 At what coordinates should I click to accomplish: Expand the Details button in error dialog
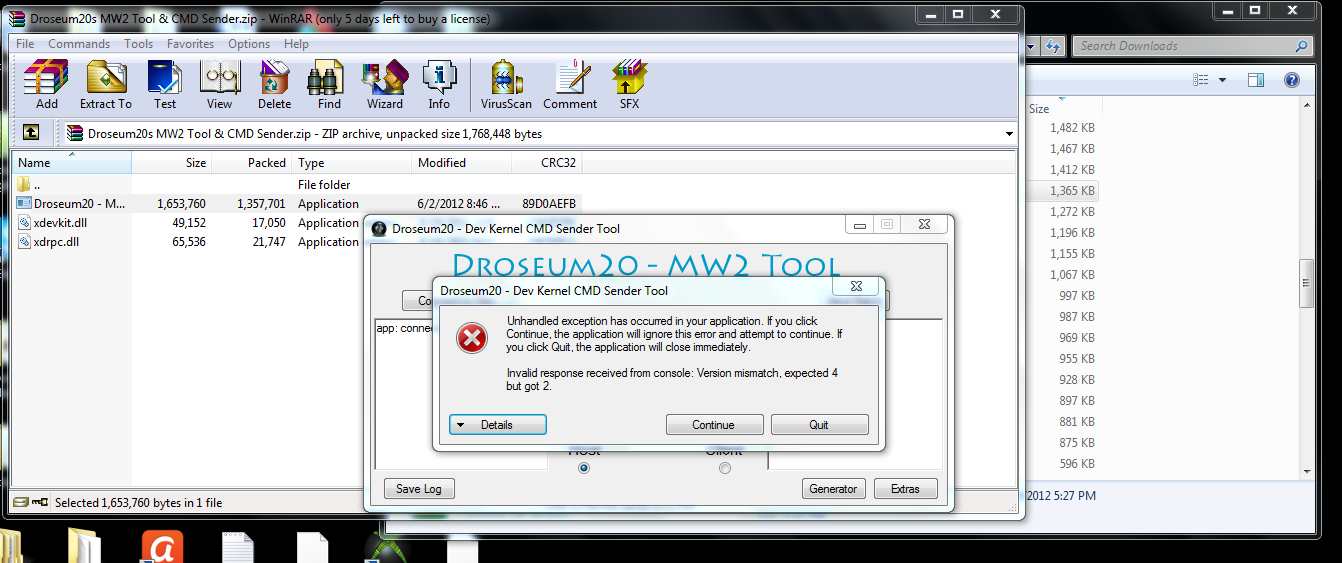tap(497, 425)
